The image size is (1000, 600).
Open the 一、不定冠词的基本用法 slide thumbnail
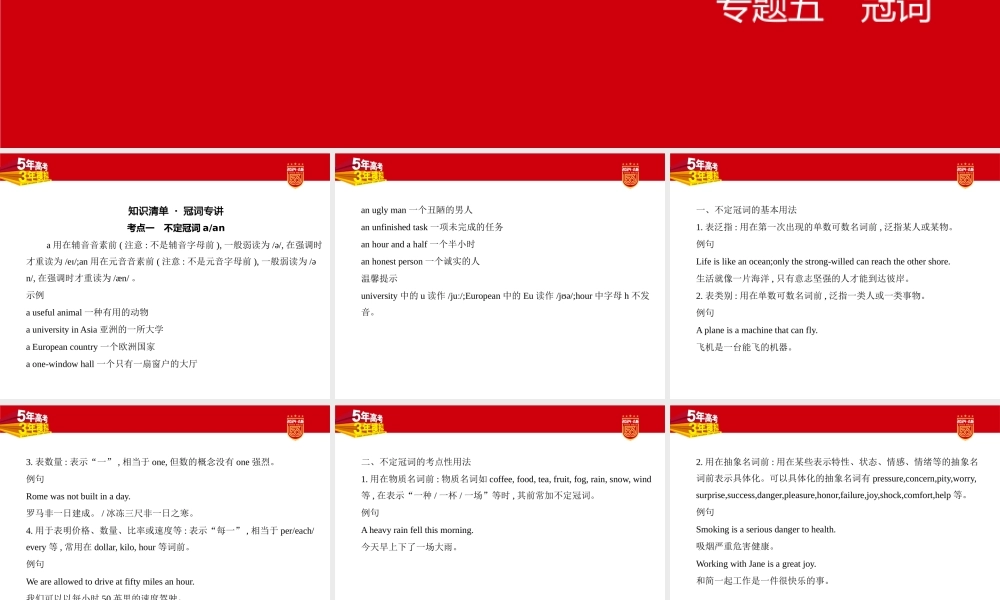pos(830,280)
